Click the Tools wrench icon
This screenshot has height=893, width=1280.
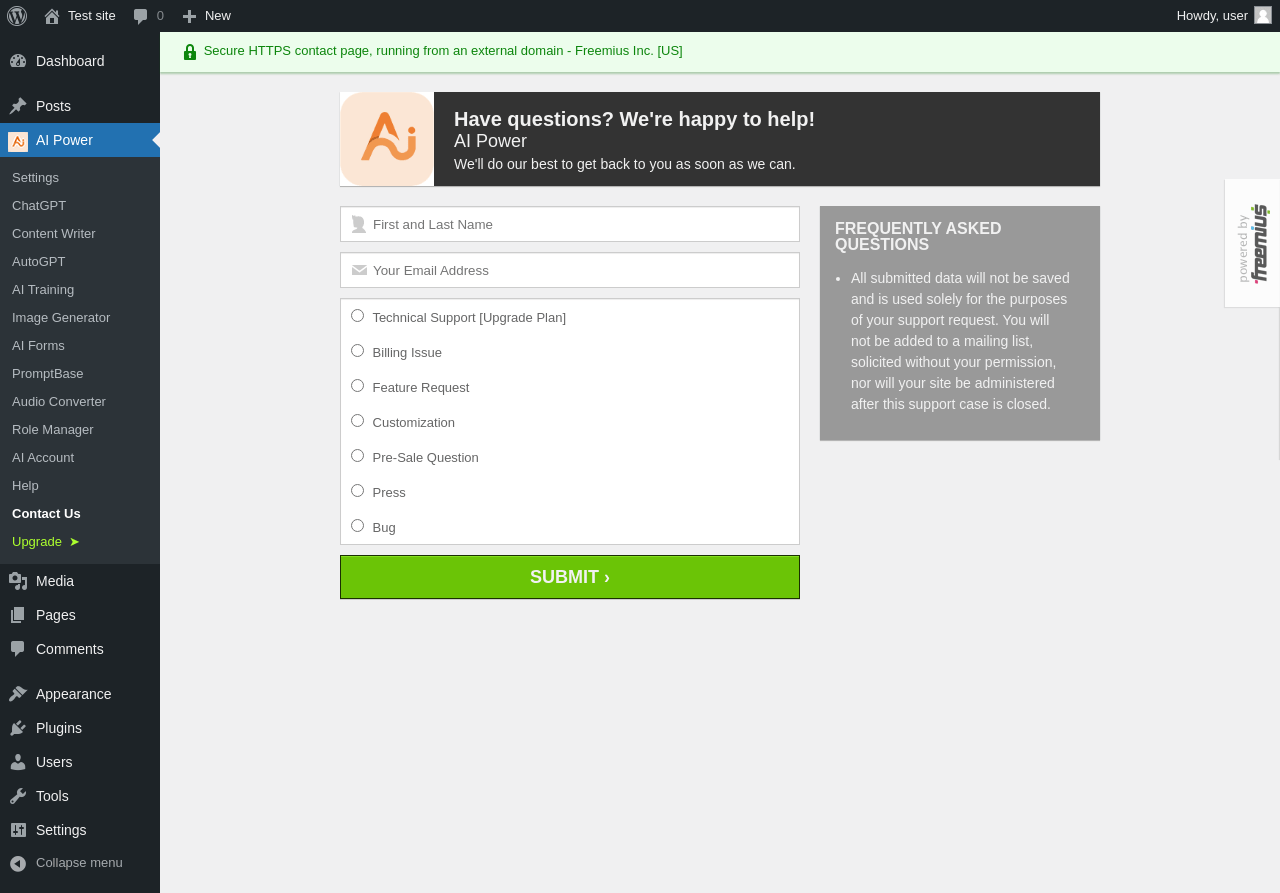18,796
